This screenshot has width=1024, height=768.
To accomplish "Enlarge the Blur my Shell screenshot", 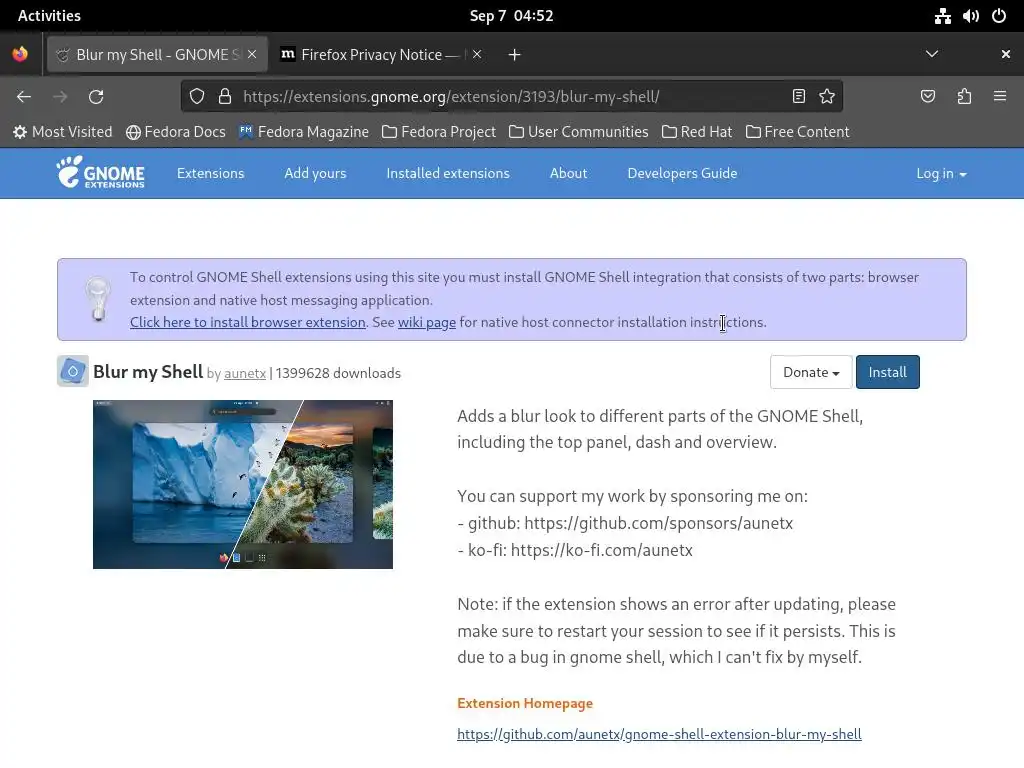I will click(243, 485).
